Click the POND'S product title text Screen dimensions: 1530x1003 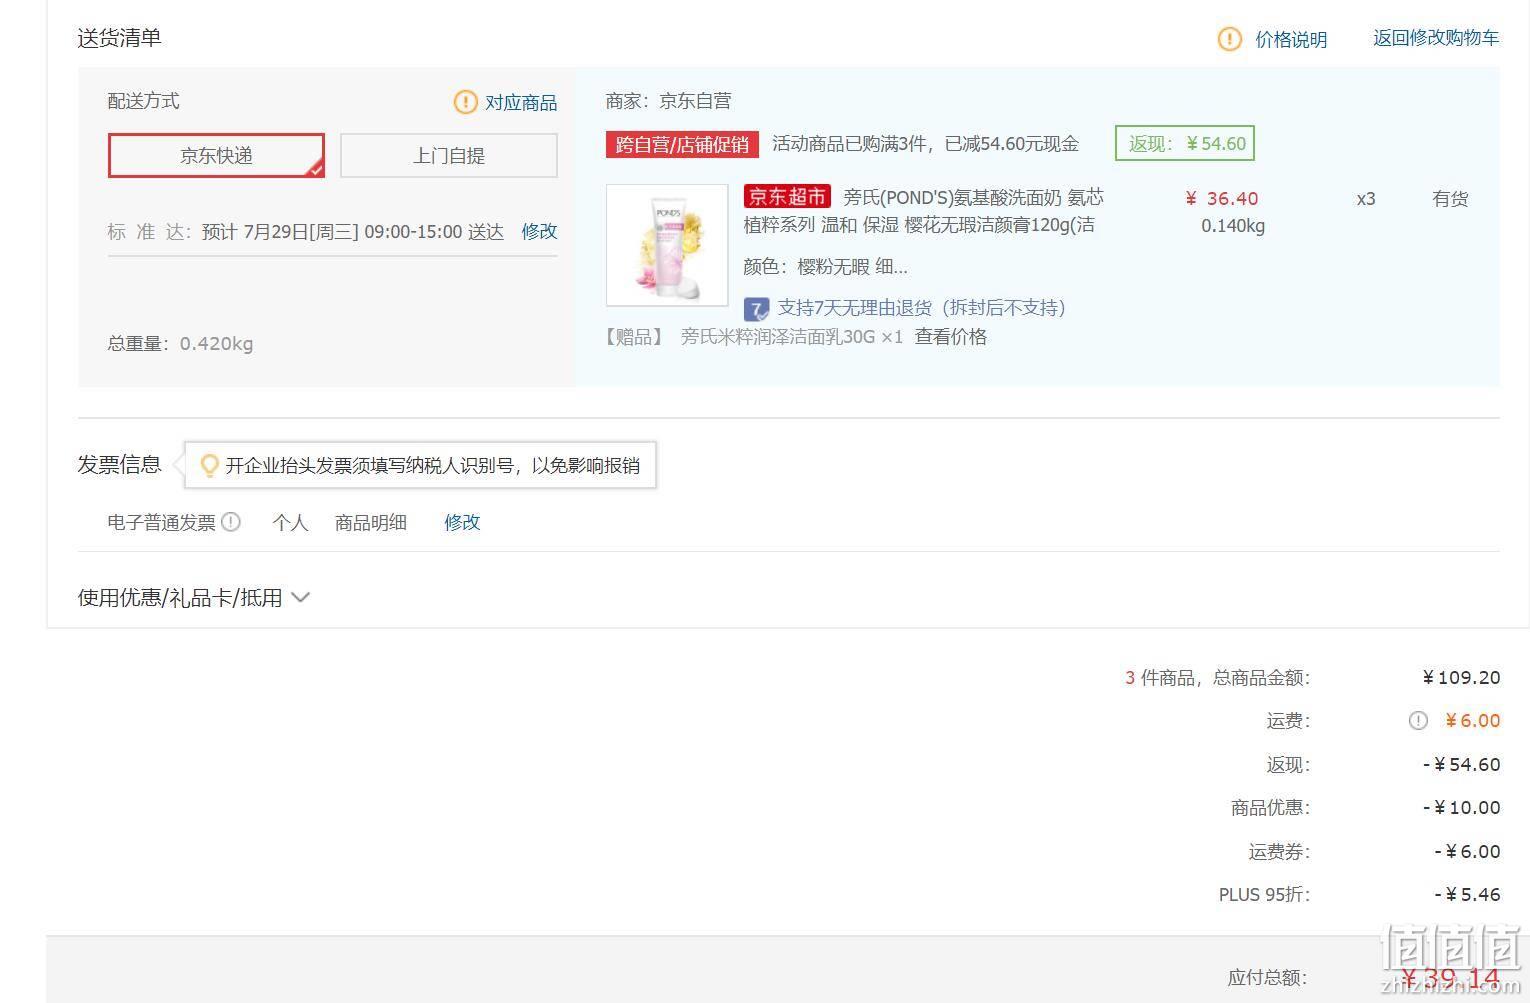[x=923, y=211]
